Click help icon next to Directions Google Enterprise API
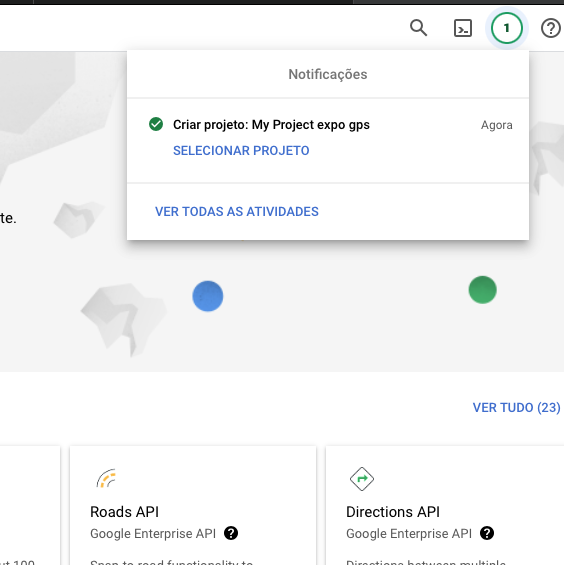 [487, 533]
